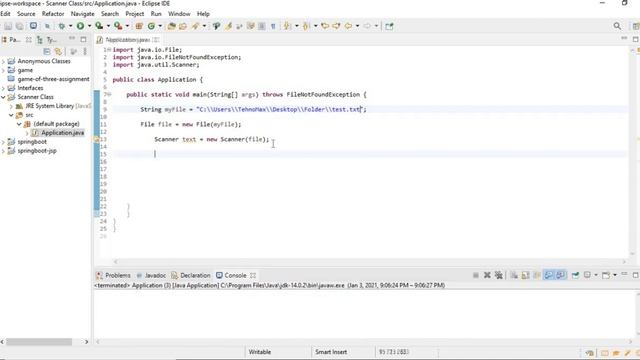The height and width of the screenshot is (360, 640).
Task: Click Remove Launch X icon in Console
Action: (x=487, y=276)
